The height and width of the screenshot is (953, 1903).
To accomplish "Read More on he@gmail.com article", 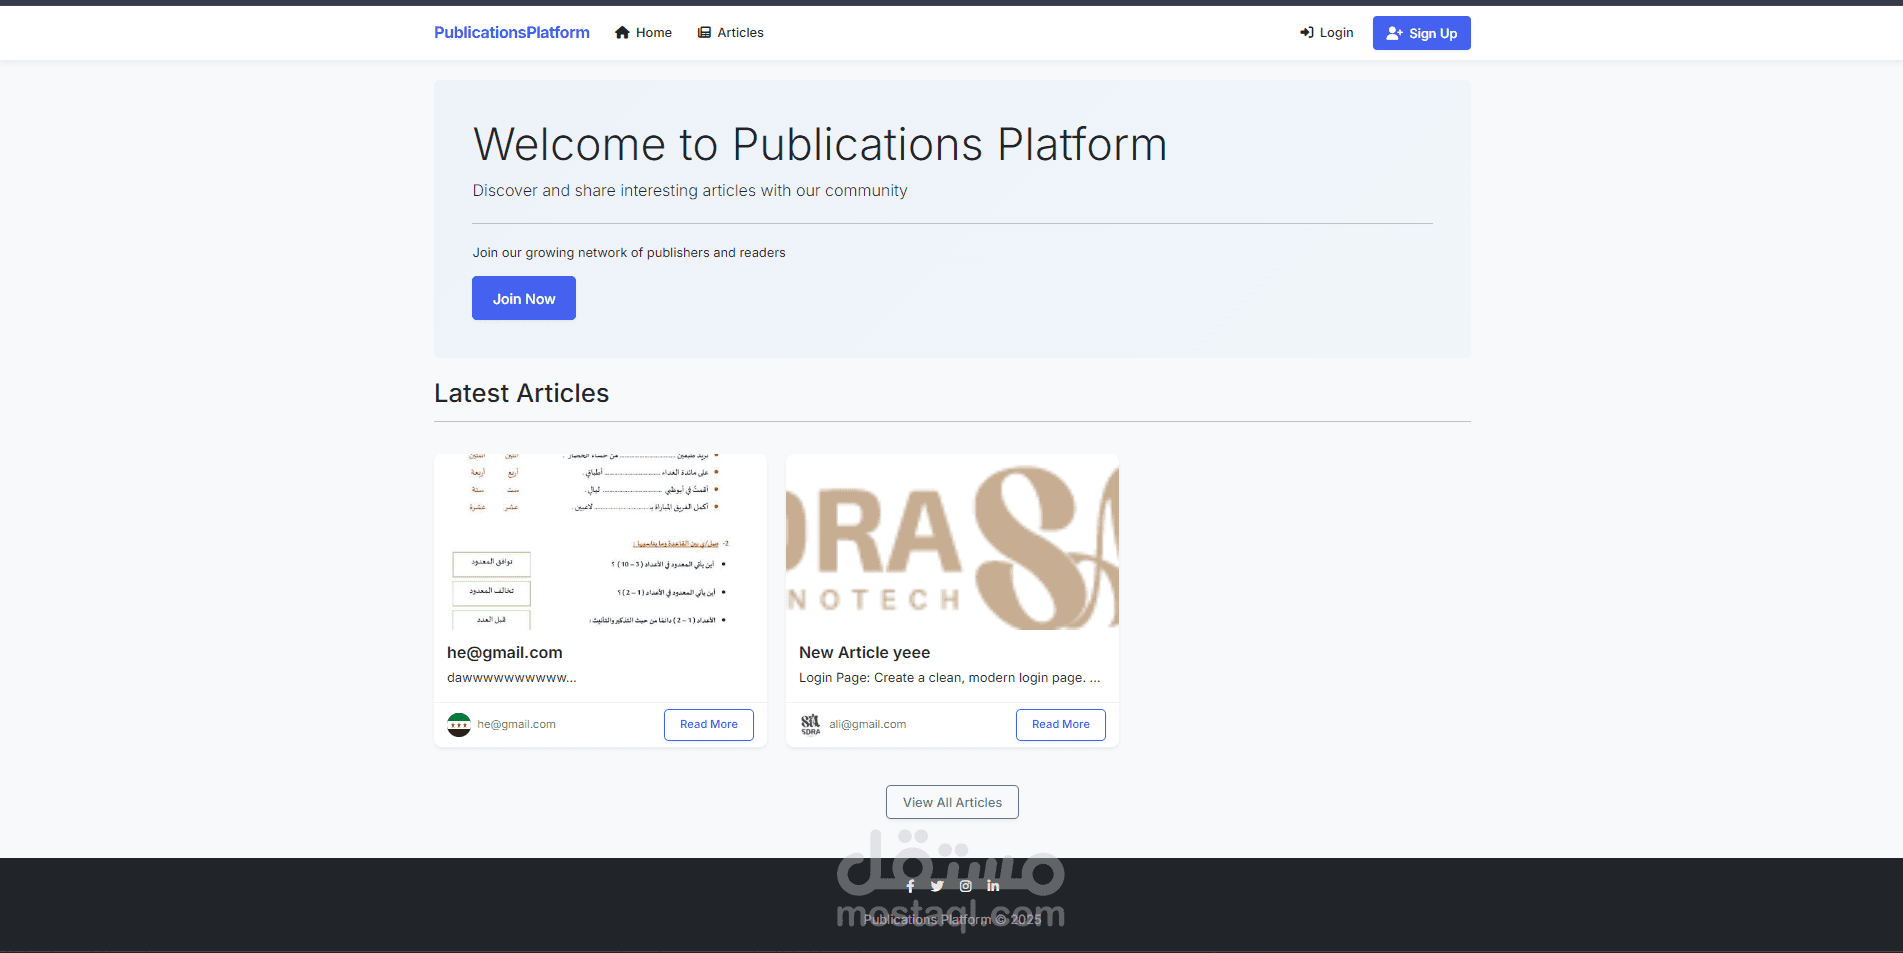I will [x=709, y=725].
